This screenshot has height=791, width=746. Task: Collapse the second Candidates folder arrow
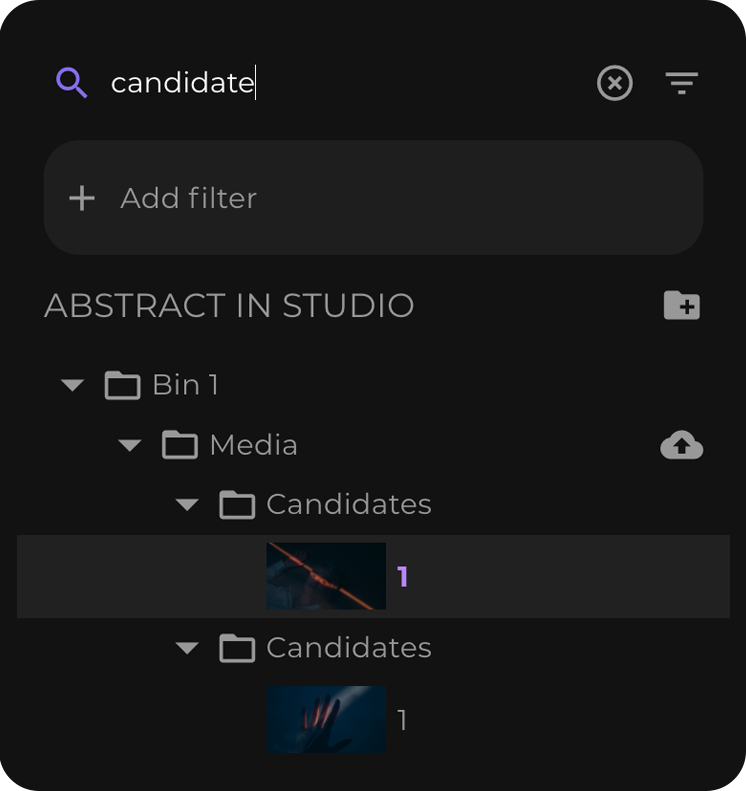tap(187, 648)
